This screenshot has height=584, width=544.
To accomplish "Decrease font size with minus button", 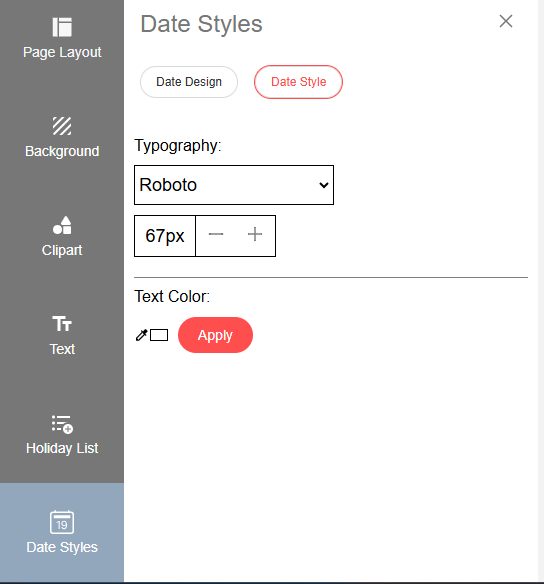I will pos(216,234).
